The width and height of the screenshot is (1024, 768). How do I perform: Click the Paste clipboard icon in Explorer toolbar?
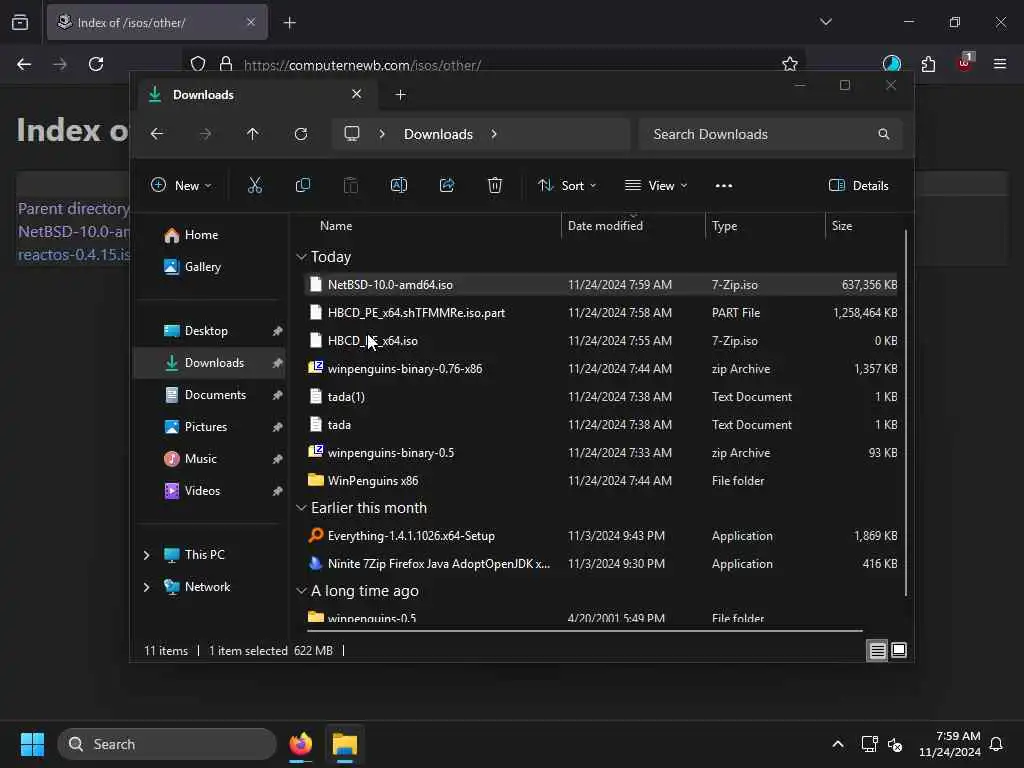(x=351, y=185)
